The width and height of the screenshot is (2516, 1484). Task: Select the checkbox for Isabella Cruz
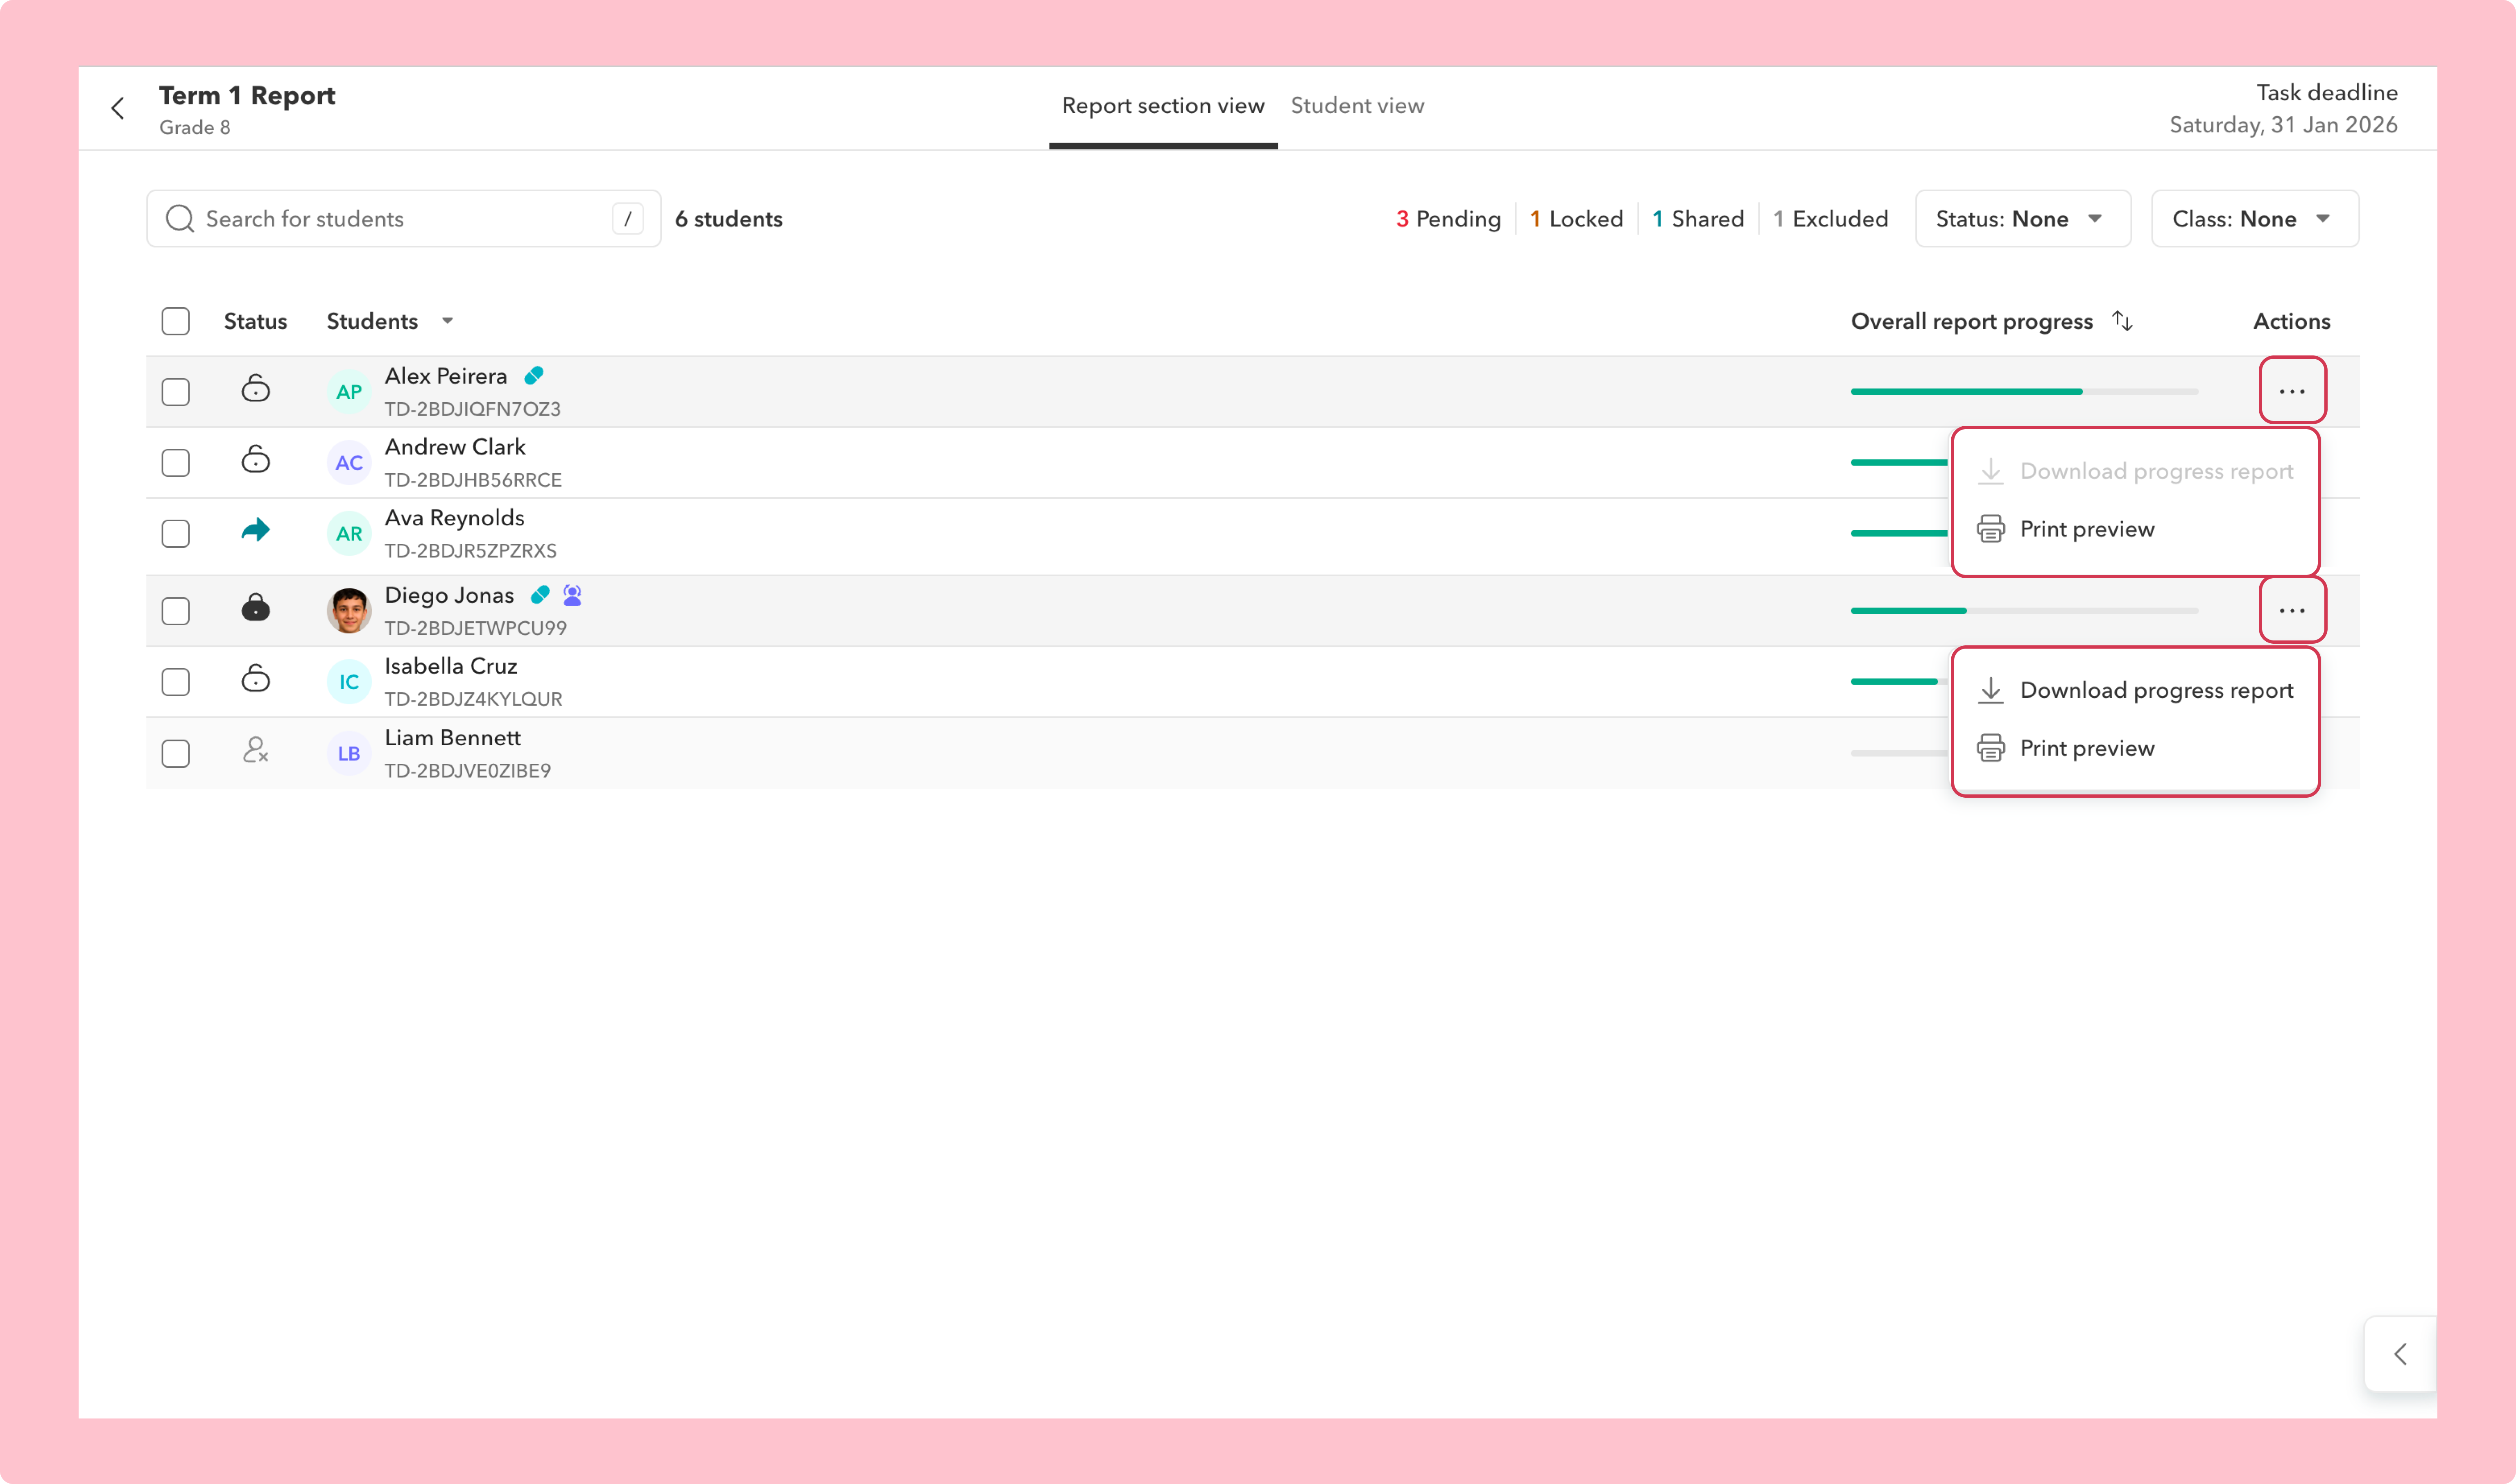pos(176,682)
